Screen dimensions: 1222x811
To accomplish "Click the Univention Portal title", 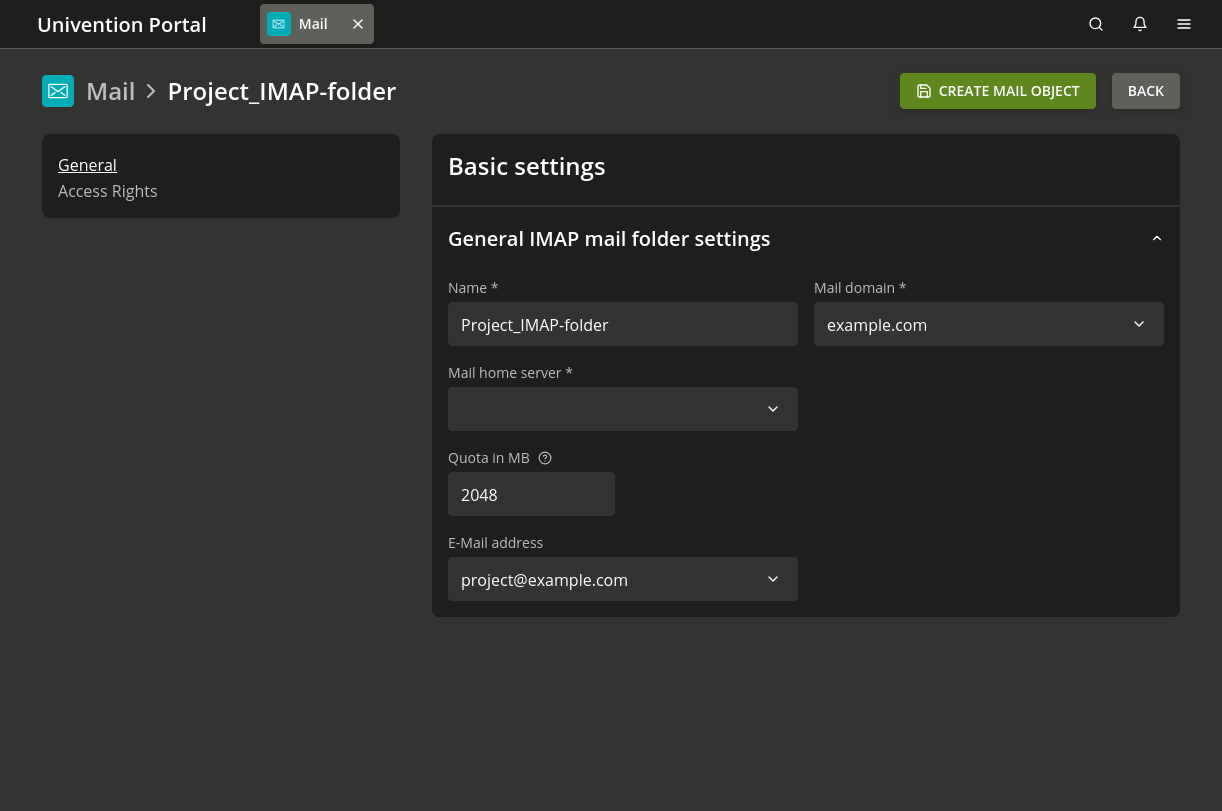I will [x=121, y=25].
